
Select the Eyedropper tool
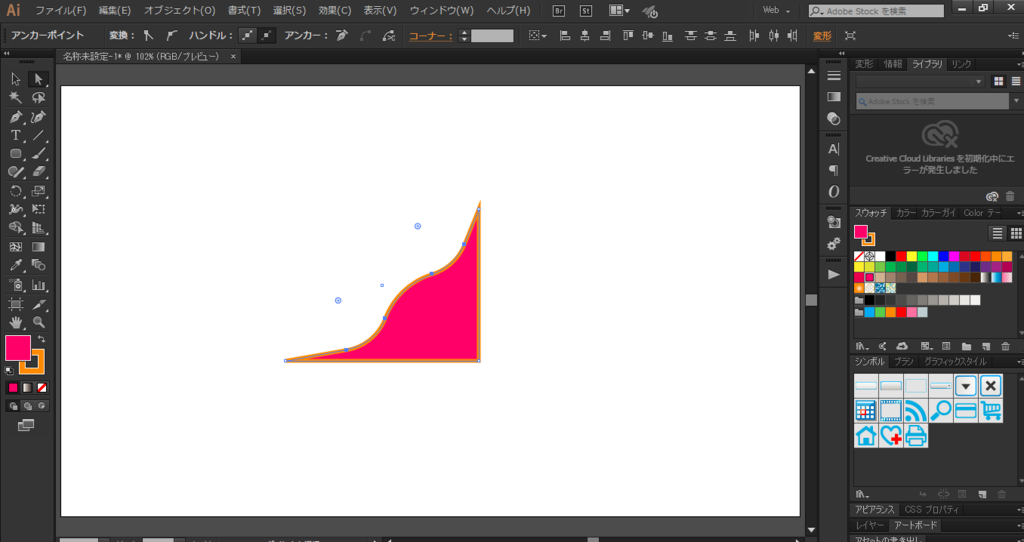(x=16, y=265)
